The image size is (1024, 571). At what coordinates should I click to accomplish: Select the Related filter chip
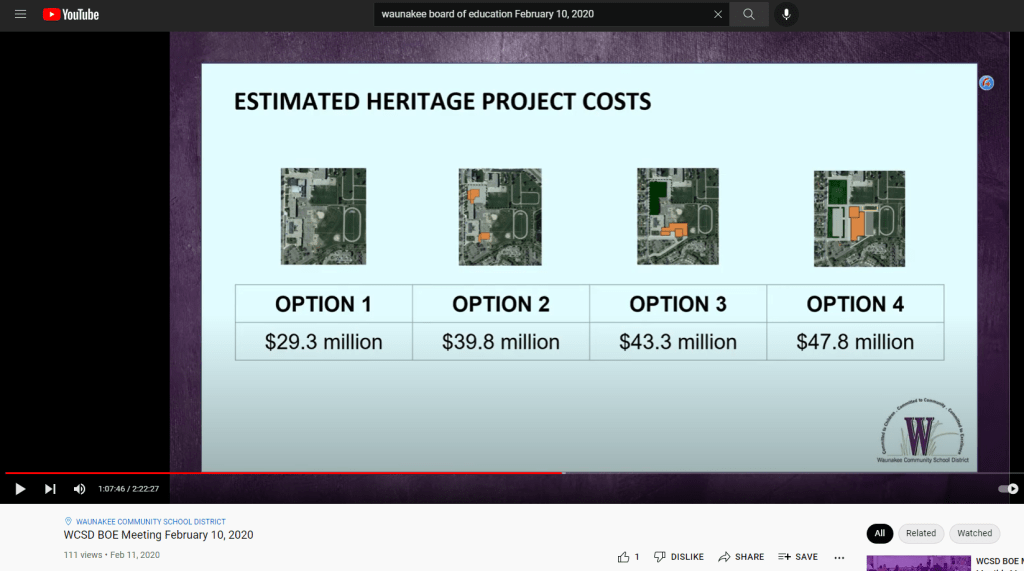coord(920,533)
